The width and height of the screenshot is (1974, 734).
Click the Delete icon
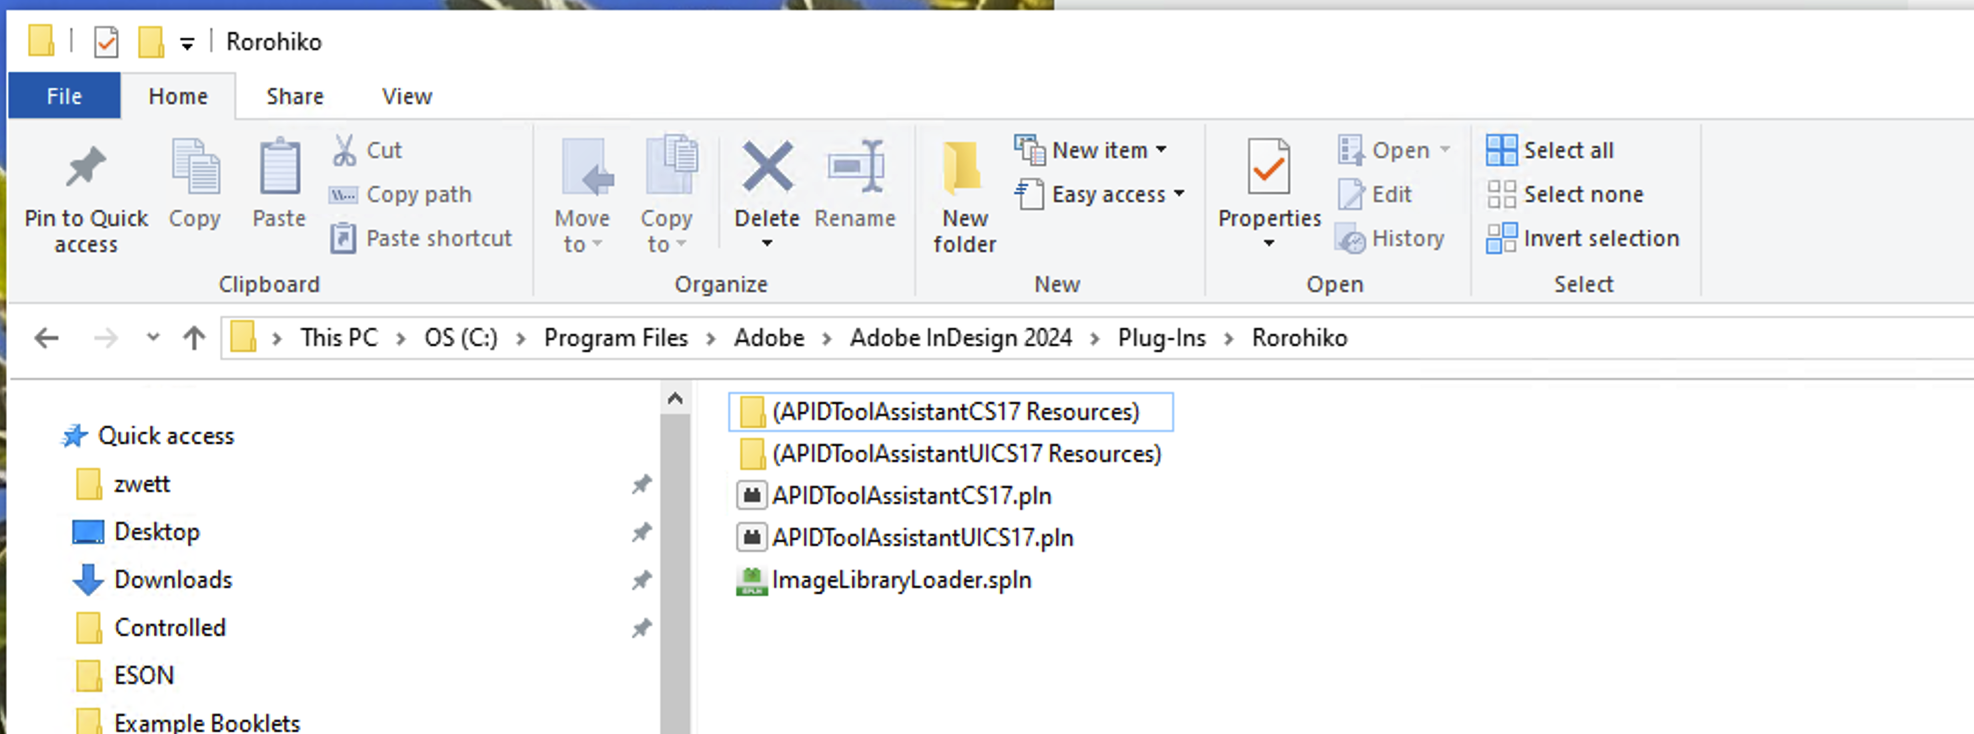tap(767, 166)
